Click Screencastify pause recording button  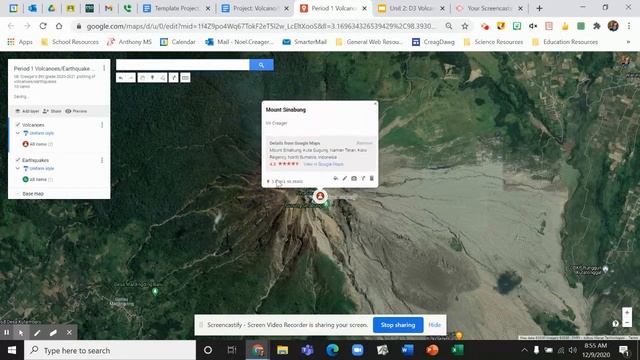(7, 333)
